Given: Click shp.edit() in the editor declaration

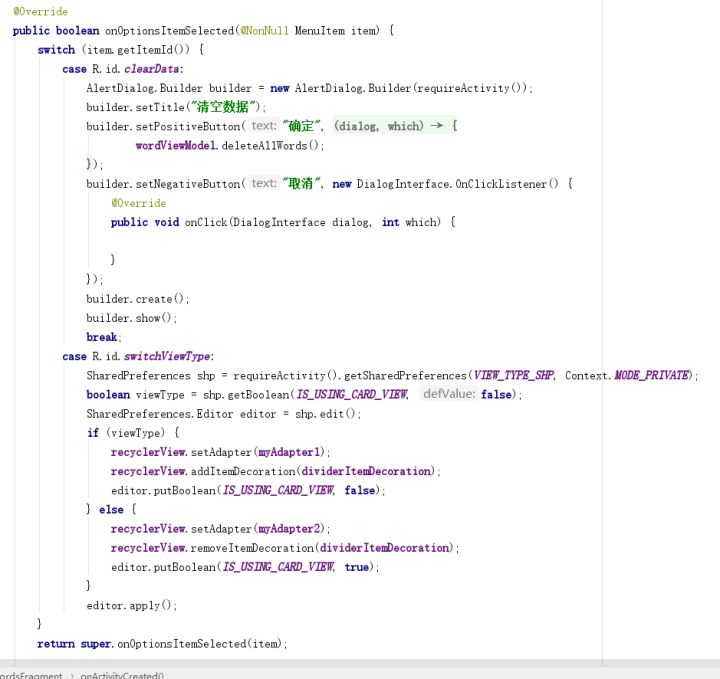Looking at the screenshot, I should [325, 414].
